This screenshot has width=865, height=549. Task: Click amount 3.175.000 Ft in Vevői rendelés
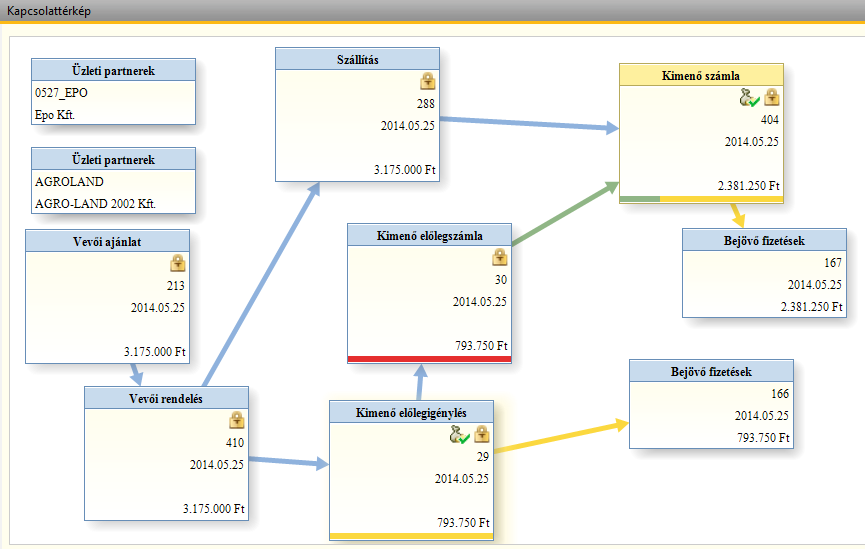(214, 509)
